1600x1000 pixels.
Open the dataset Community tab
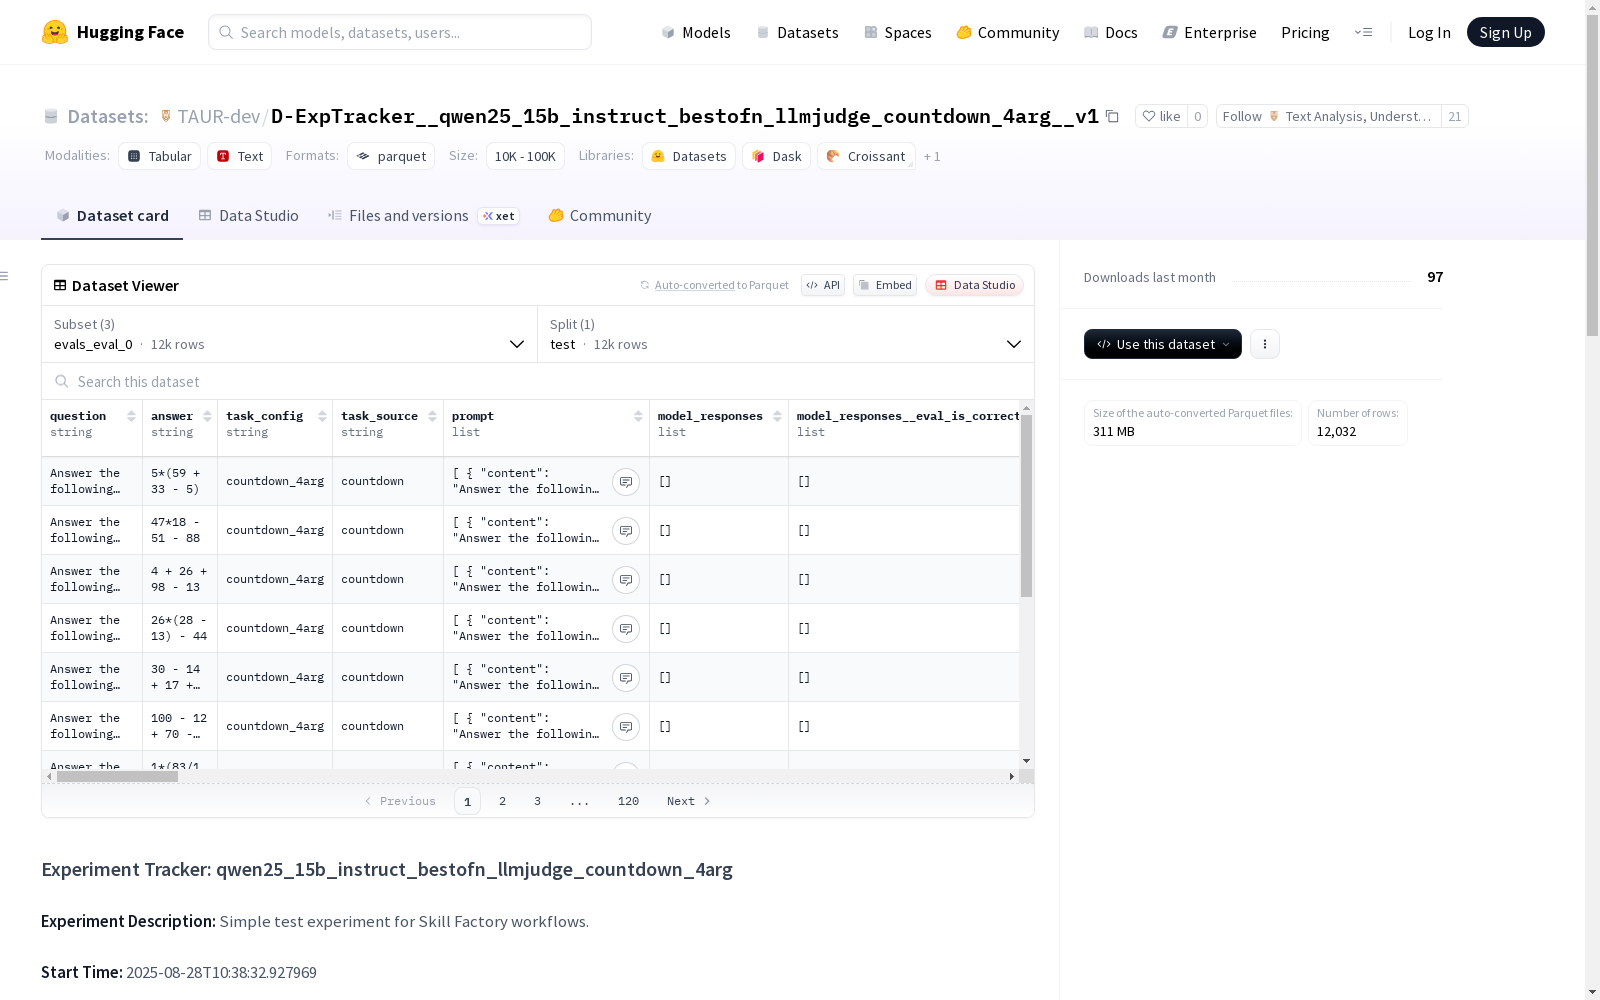point(600,216)
